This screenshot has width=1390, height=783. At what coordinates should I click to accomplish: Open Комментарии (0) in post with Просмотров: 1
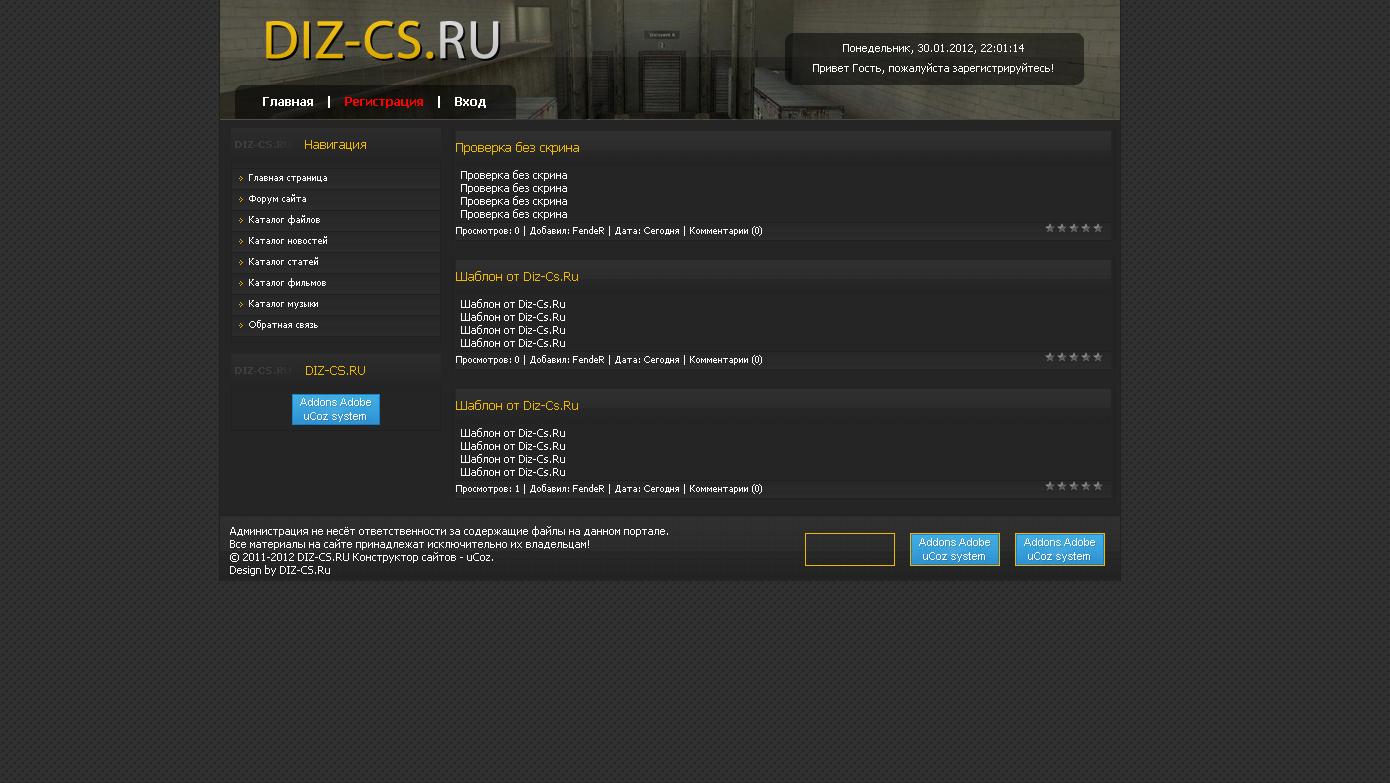pyautogui.click(x=726, y=489)
